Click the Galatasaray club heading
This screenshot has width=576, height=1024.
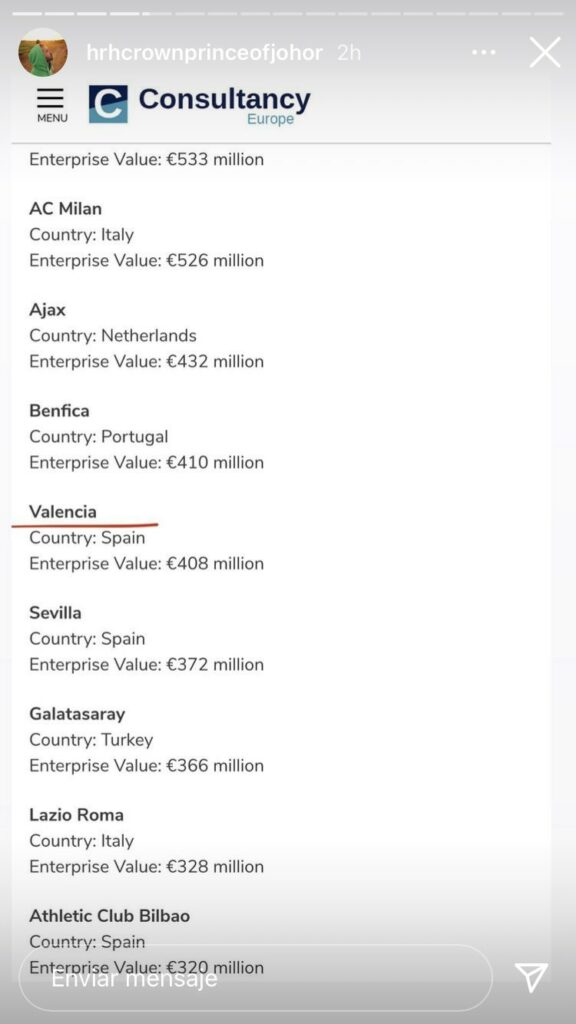point(77,714)
